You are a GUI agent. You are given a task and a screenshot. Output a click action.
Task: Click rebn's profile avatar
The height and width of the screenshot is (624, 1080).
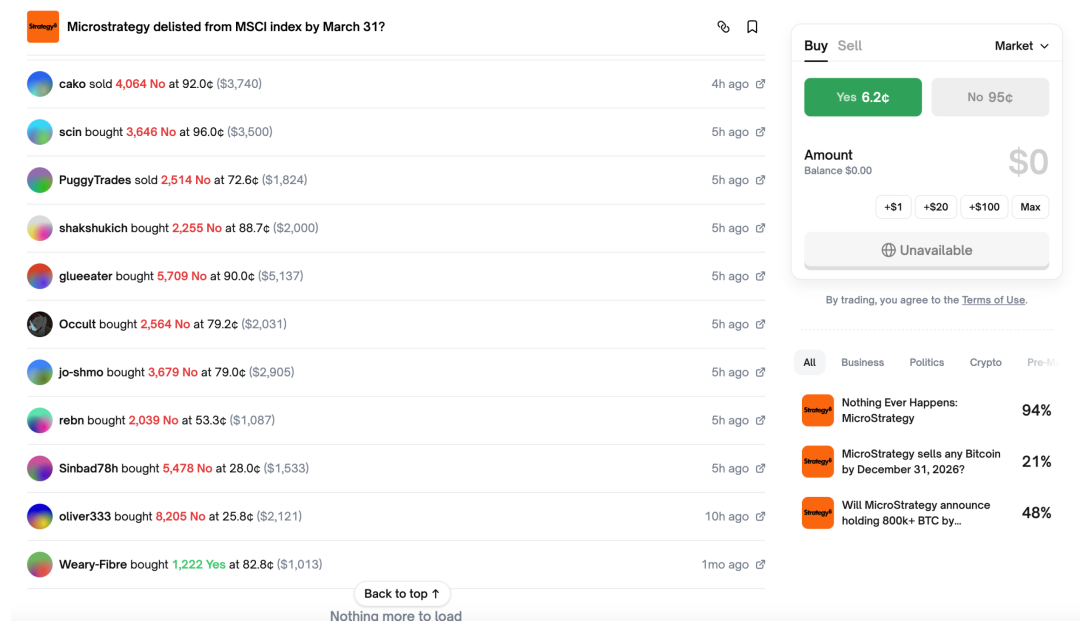coord(40,420)
